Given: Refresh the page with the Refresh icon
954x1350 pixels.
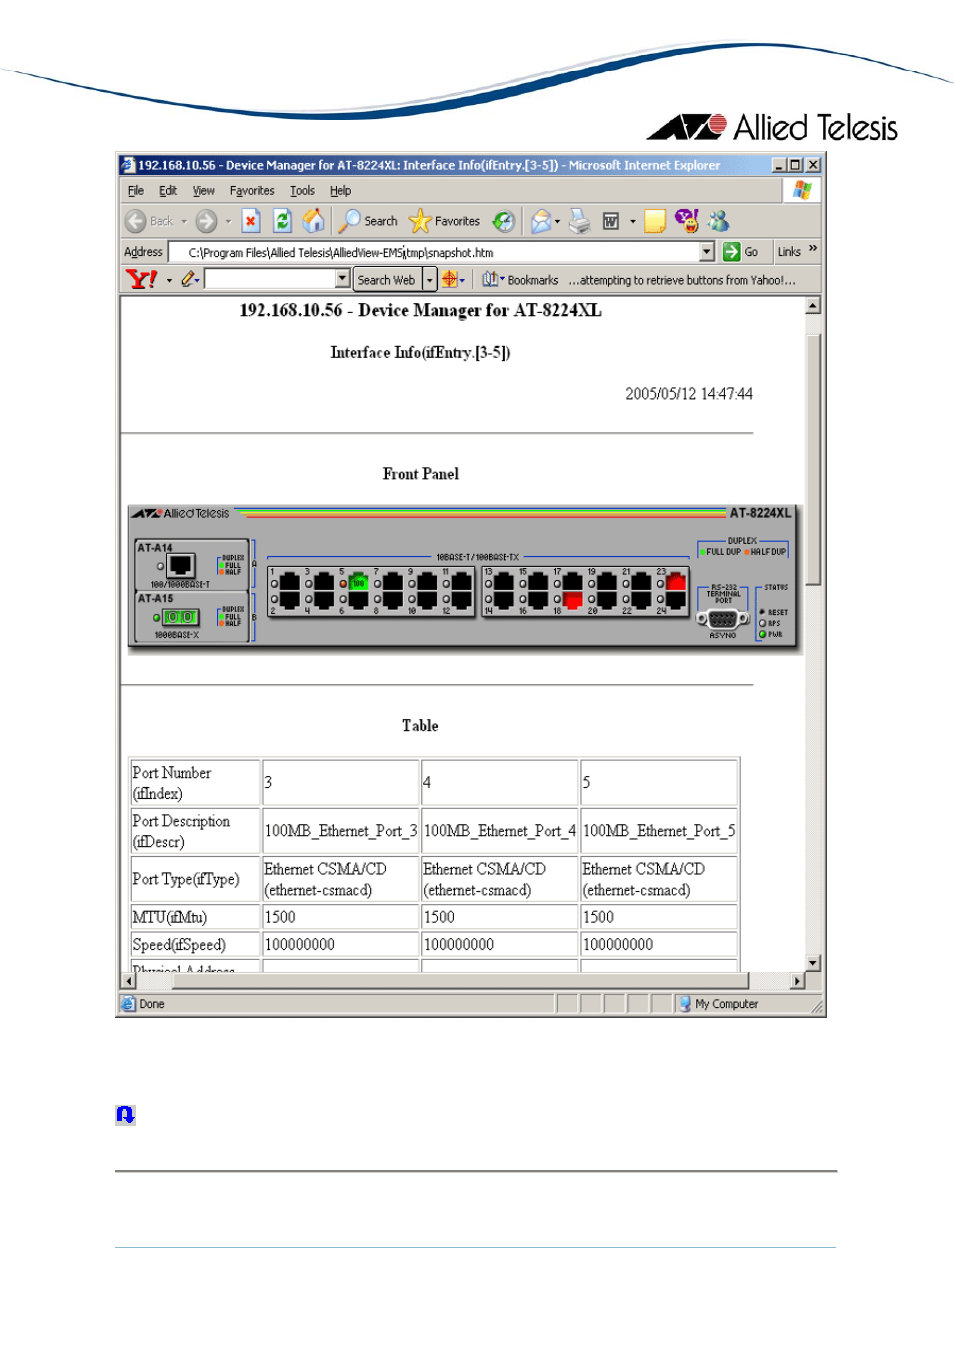Looking at the screenshot, I should (x=282, y=221).
